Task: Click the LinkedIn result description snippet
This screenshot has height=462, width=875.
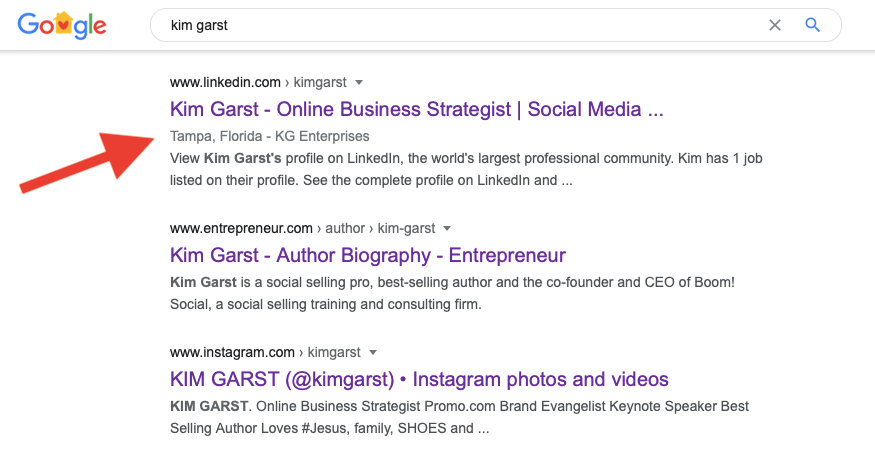Action: [466, 170]
